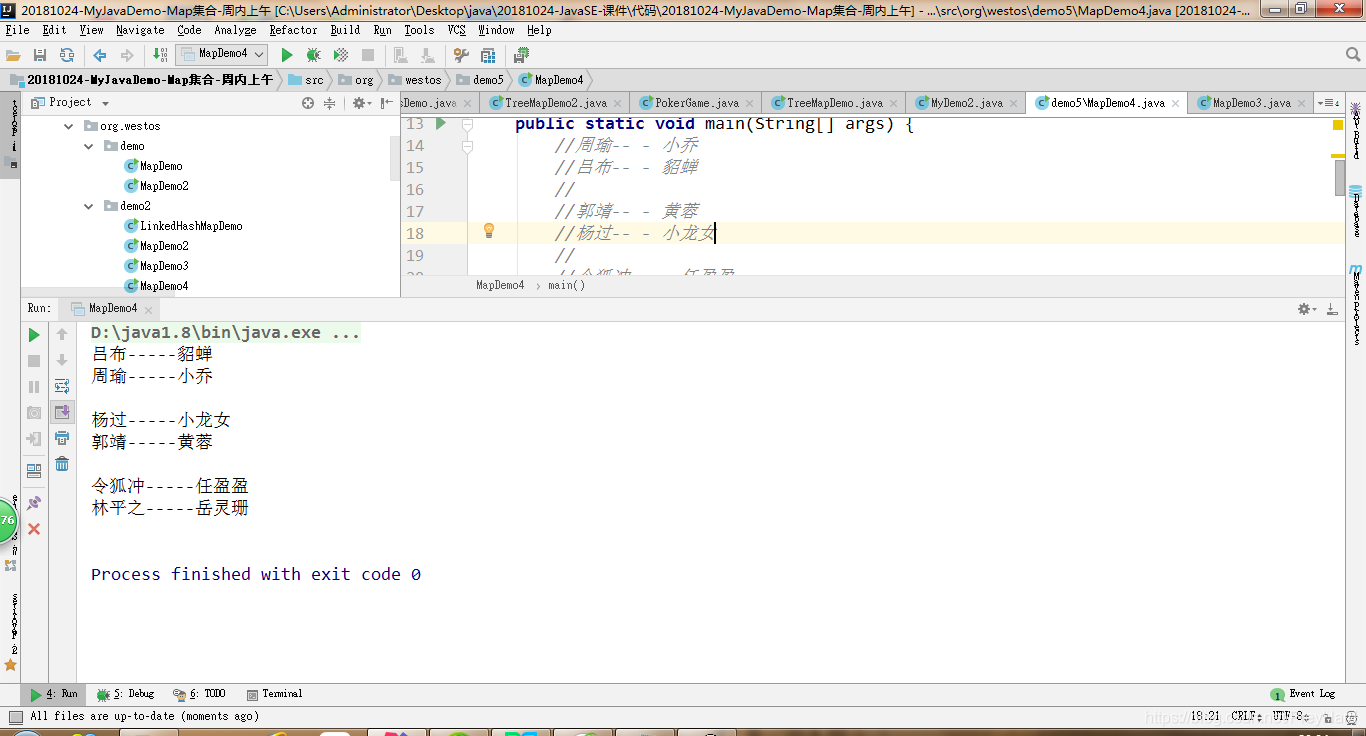This screenshot has height=736, width=1366.
Task: Switch to the MapDemo3.java tab
Action: [x=1251, y=103]
